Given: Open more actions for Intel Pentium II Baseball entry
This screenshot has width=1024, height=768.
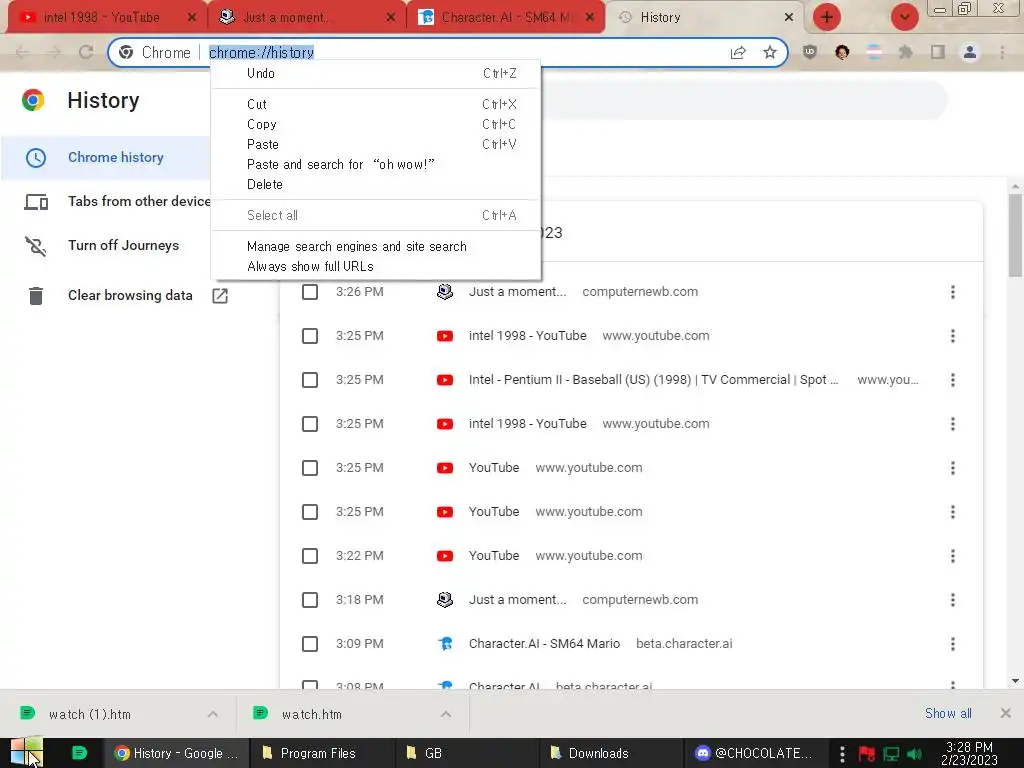Looking at the screenshot, I should [x=953, y=380].
